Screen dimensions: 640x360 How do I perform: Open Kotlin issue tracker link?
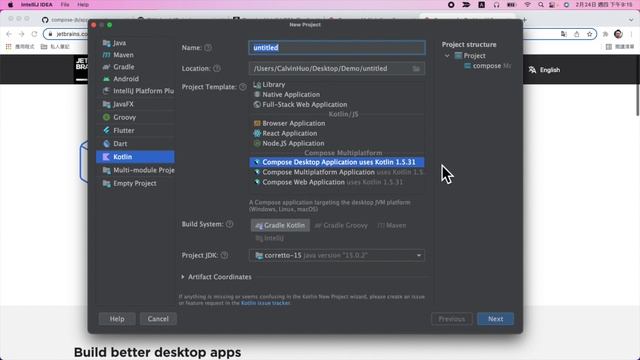click(x=265, y=303)
